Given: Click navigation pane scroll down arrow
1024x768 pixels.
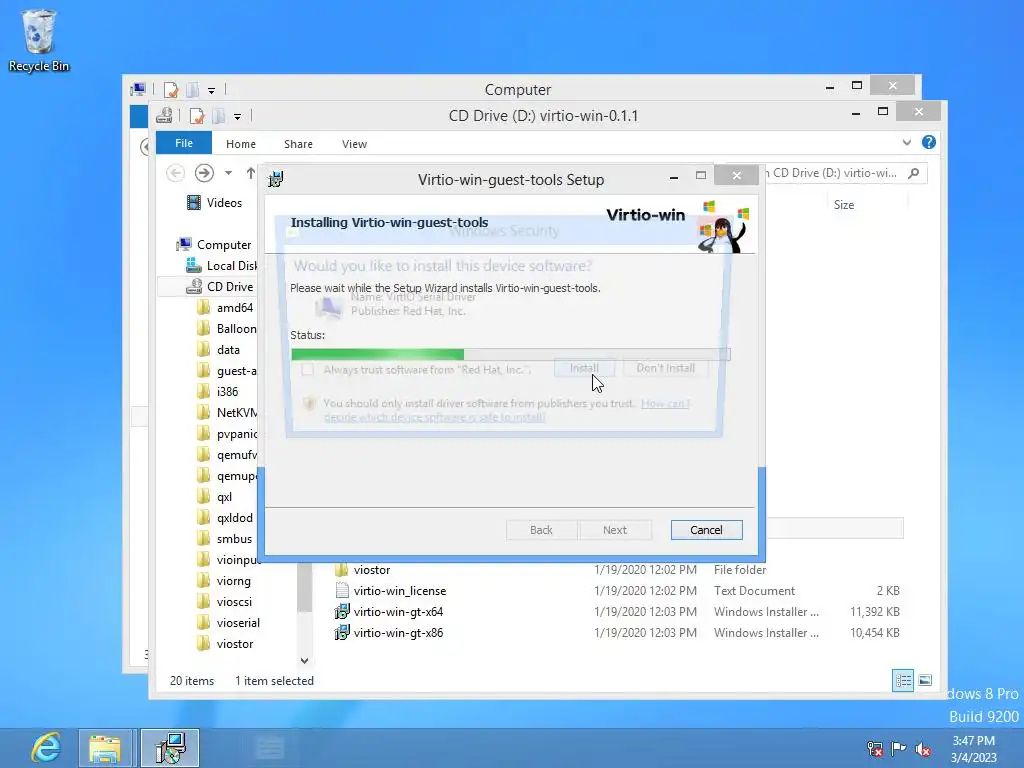Looking at the screenshot, I should click(x=304, y=660).
